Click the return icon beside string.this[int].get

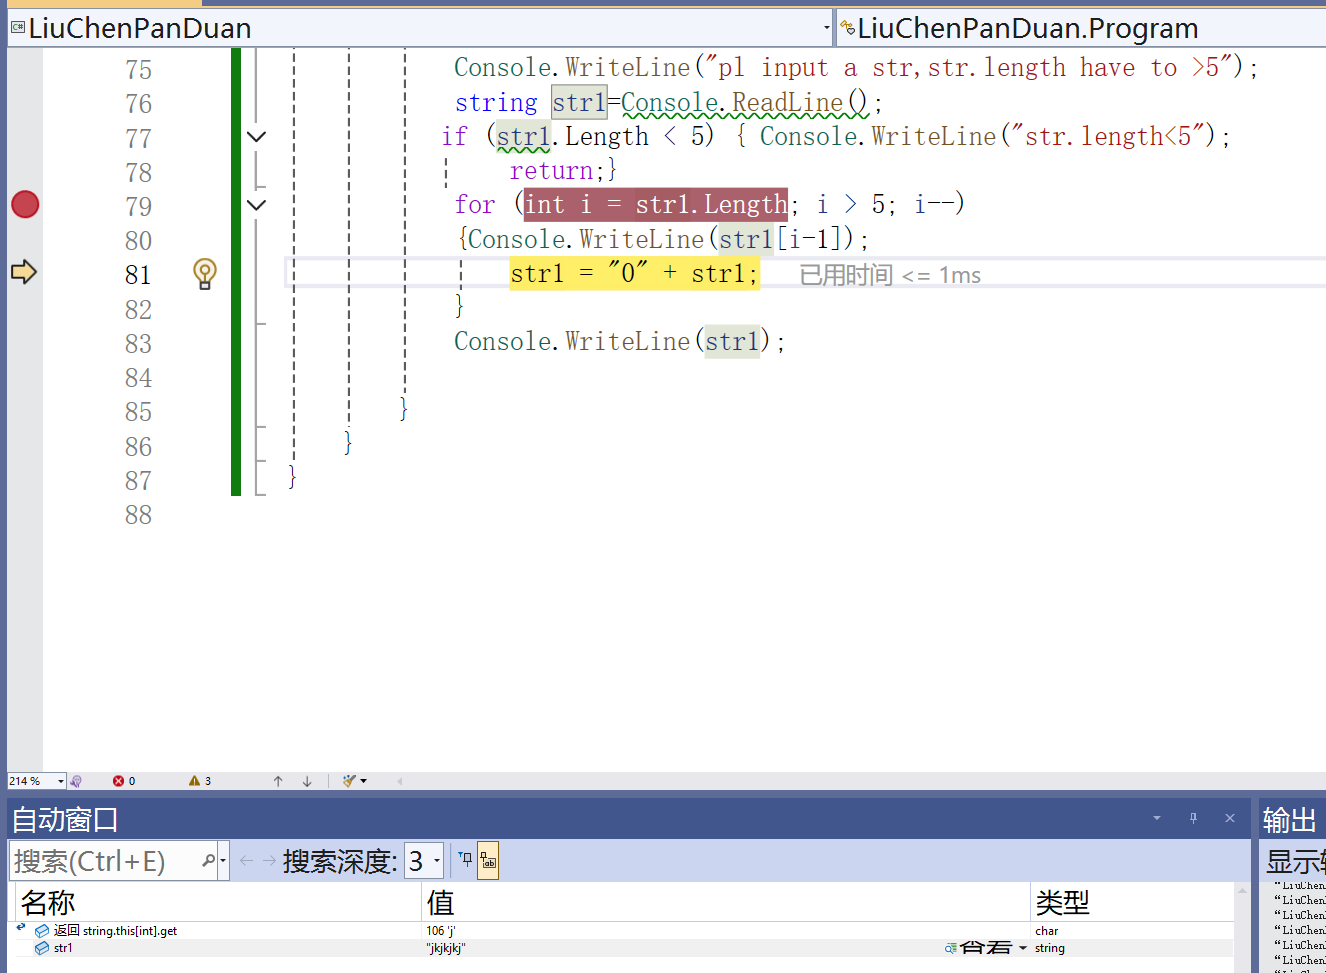pos(20,928)
